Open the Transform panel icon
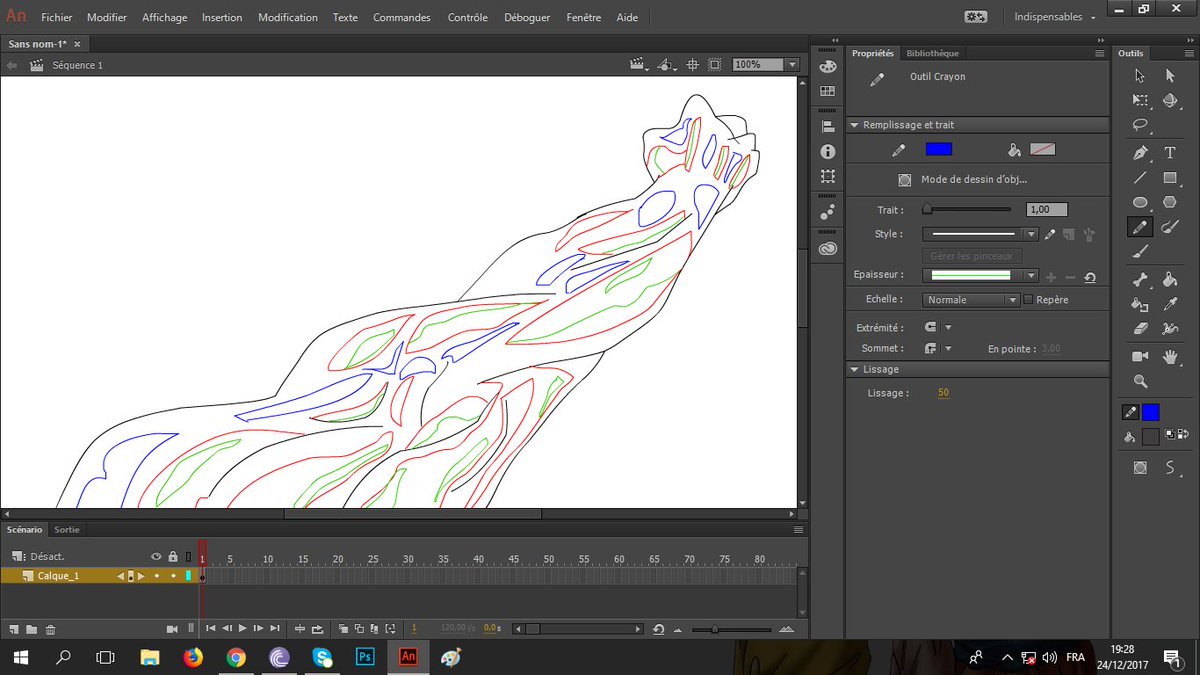1200x675 pixels. pyautogui.click(x=827, y=176)
